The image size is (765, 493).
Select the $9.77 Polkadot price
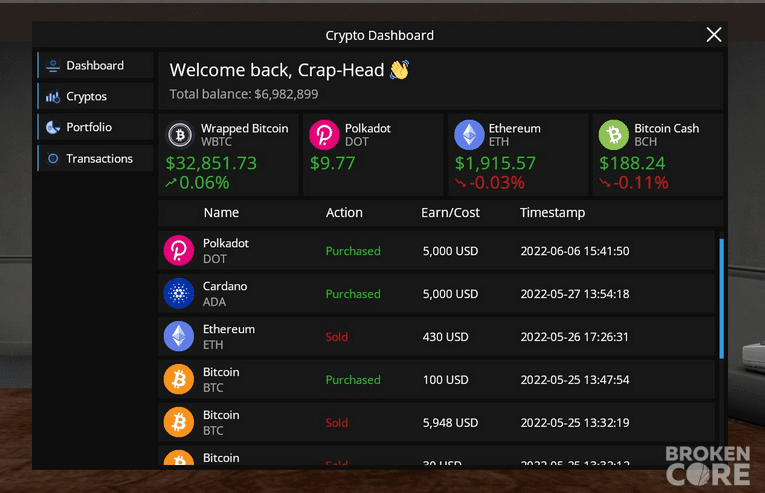332,163
